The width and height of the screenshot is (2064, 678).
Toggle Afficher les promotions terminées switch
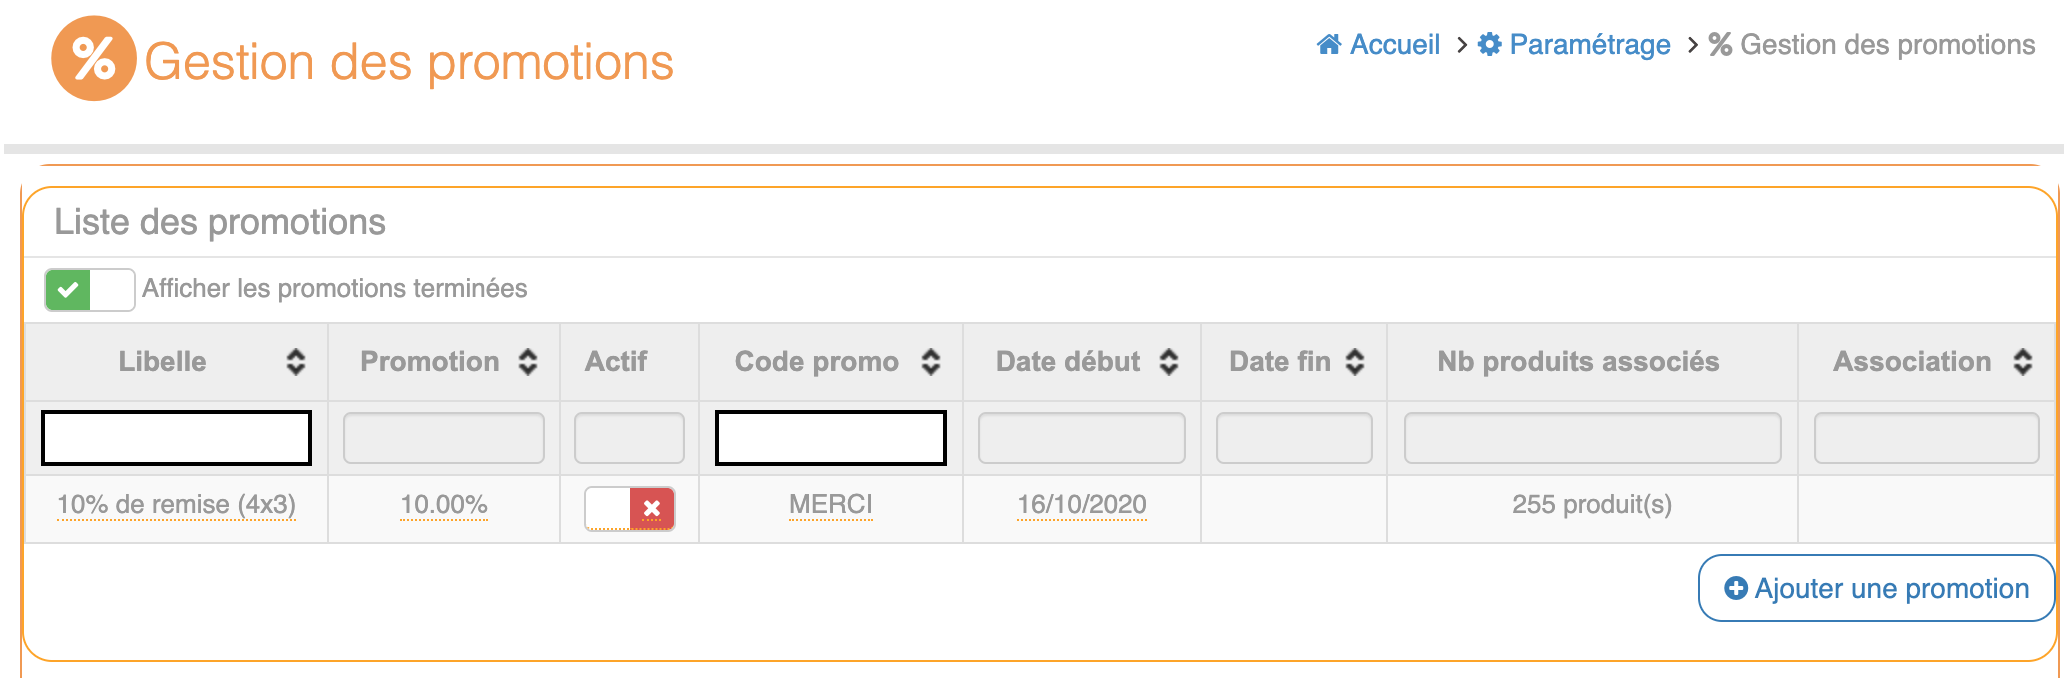(x=89, y=290)
